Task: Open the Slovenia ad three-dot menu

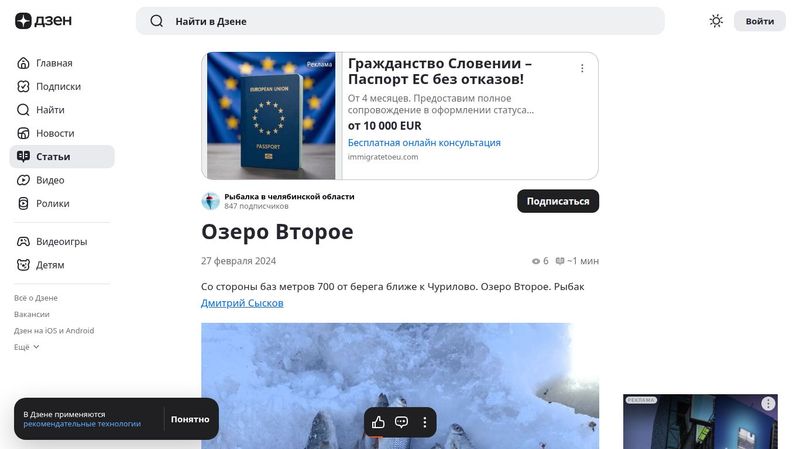Action: pyautogui.click(x=582, y=68)
